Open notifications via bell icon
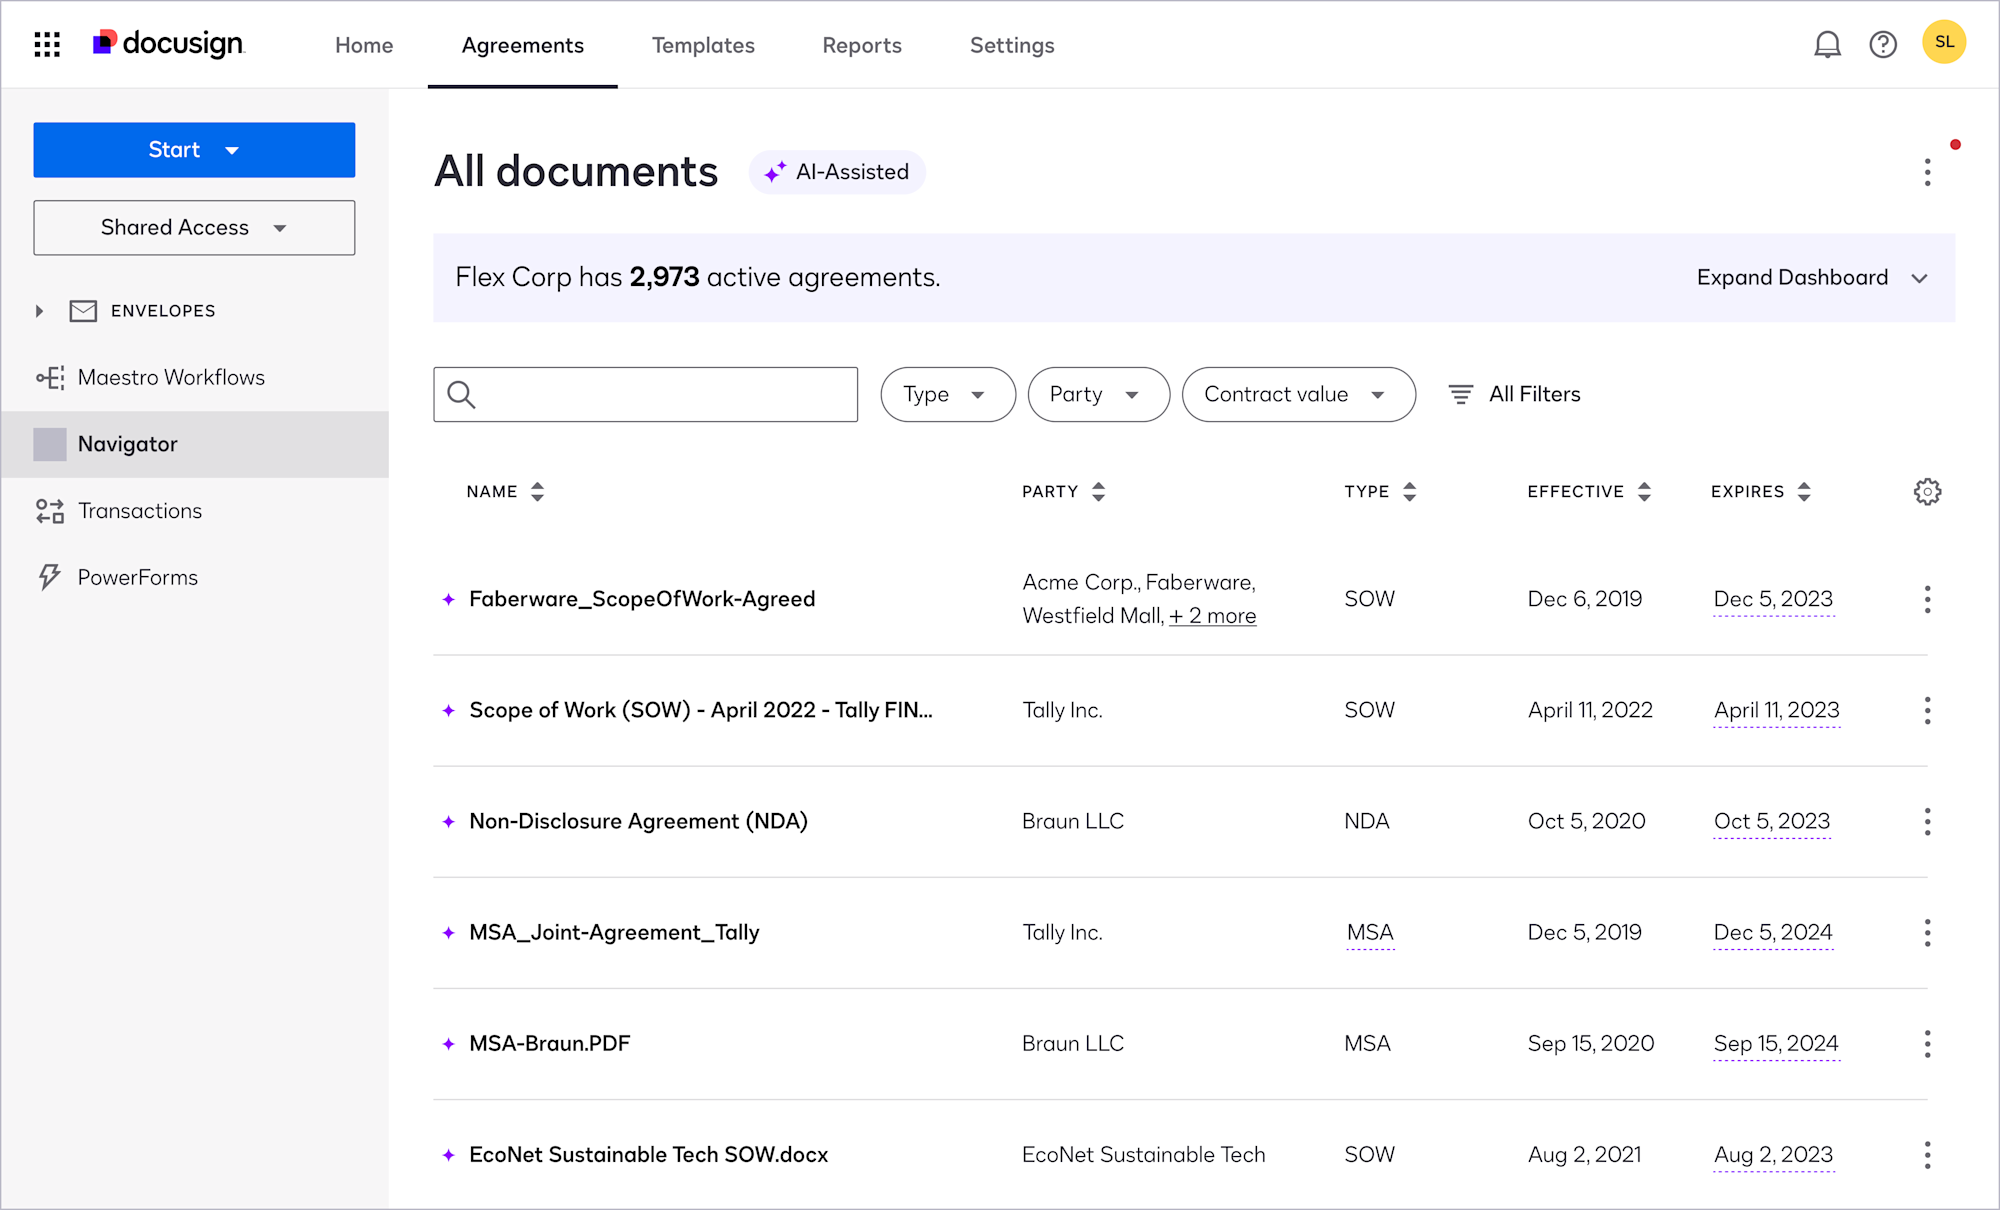 click(1827, 44)
